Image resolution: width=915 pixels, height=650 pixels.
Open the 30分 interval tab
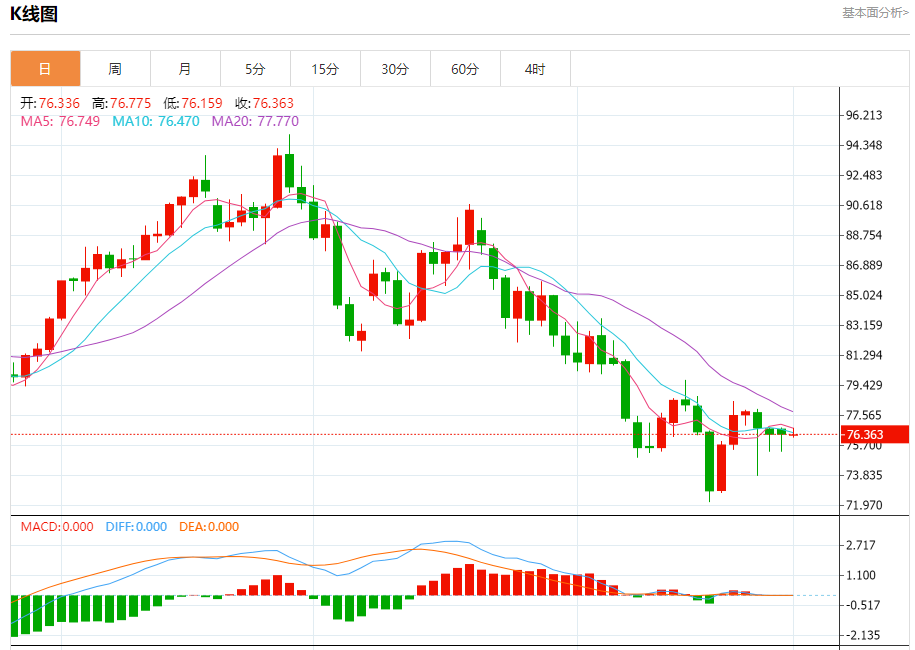click(x=396, y=69)
